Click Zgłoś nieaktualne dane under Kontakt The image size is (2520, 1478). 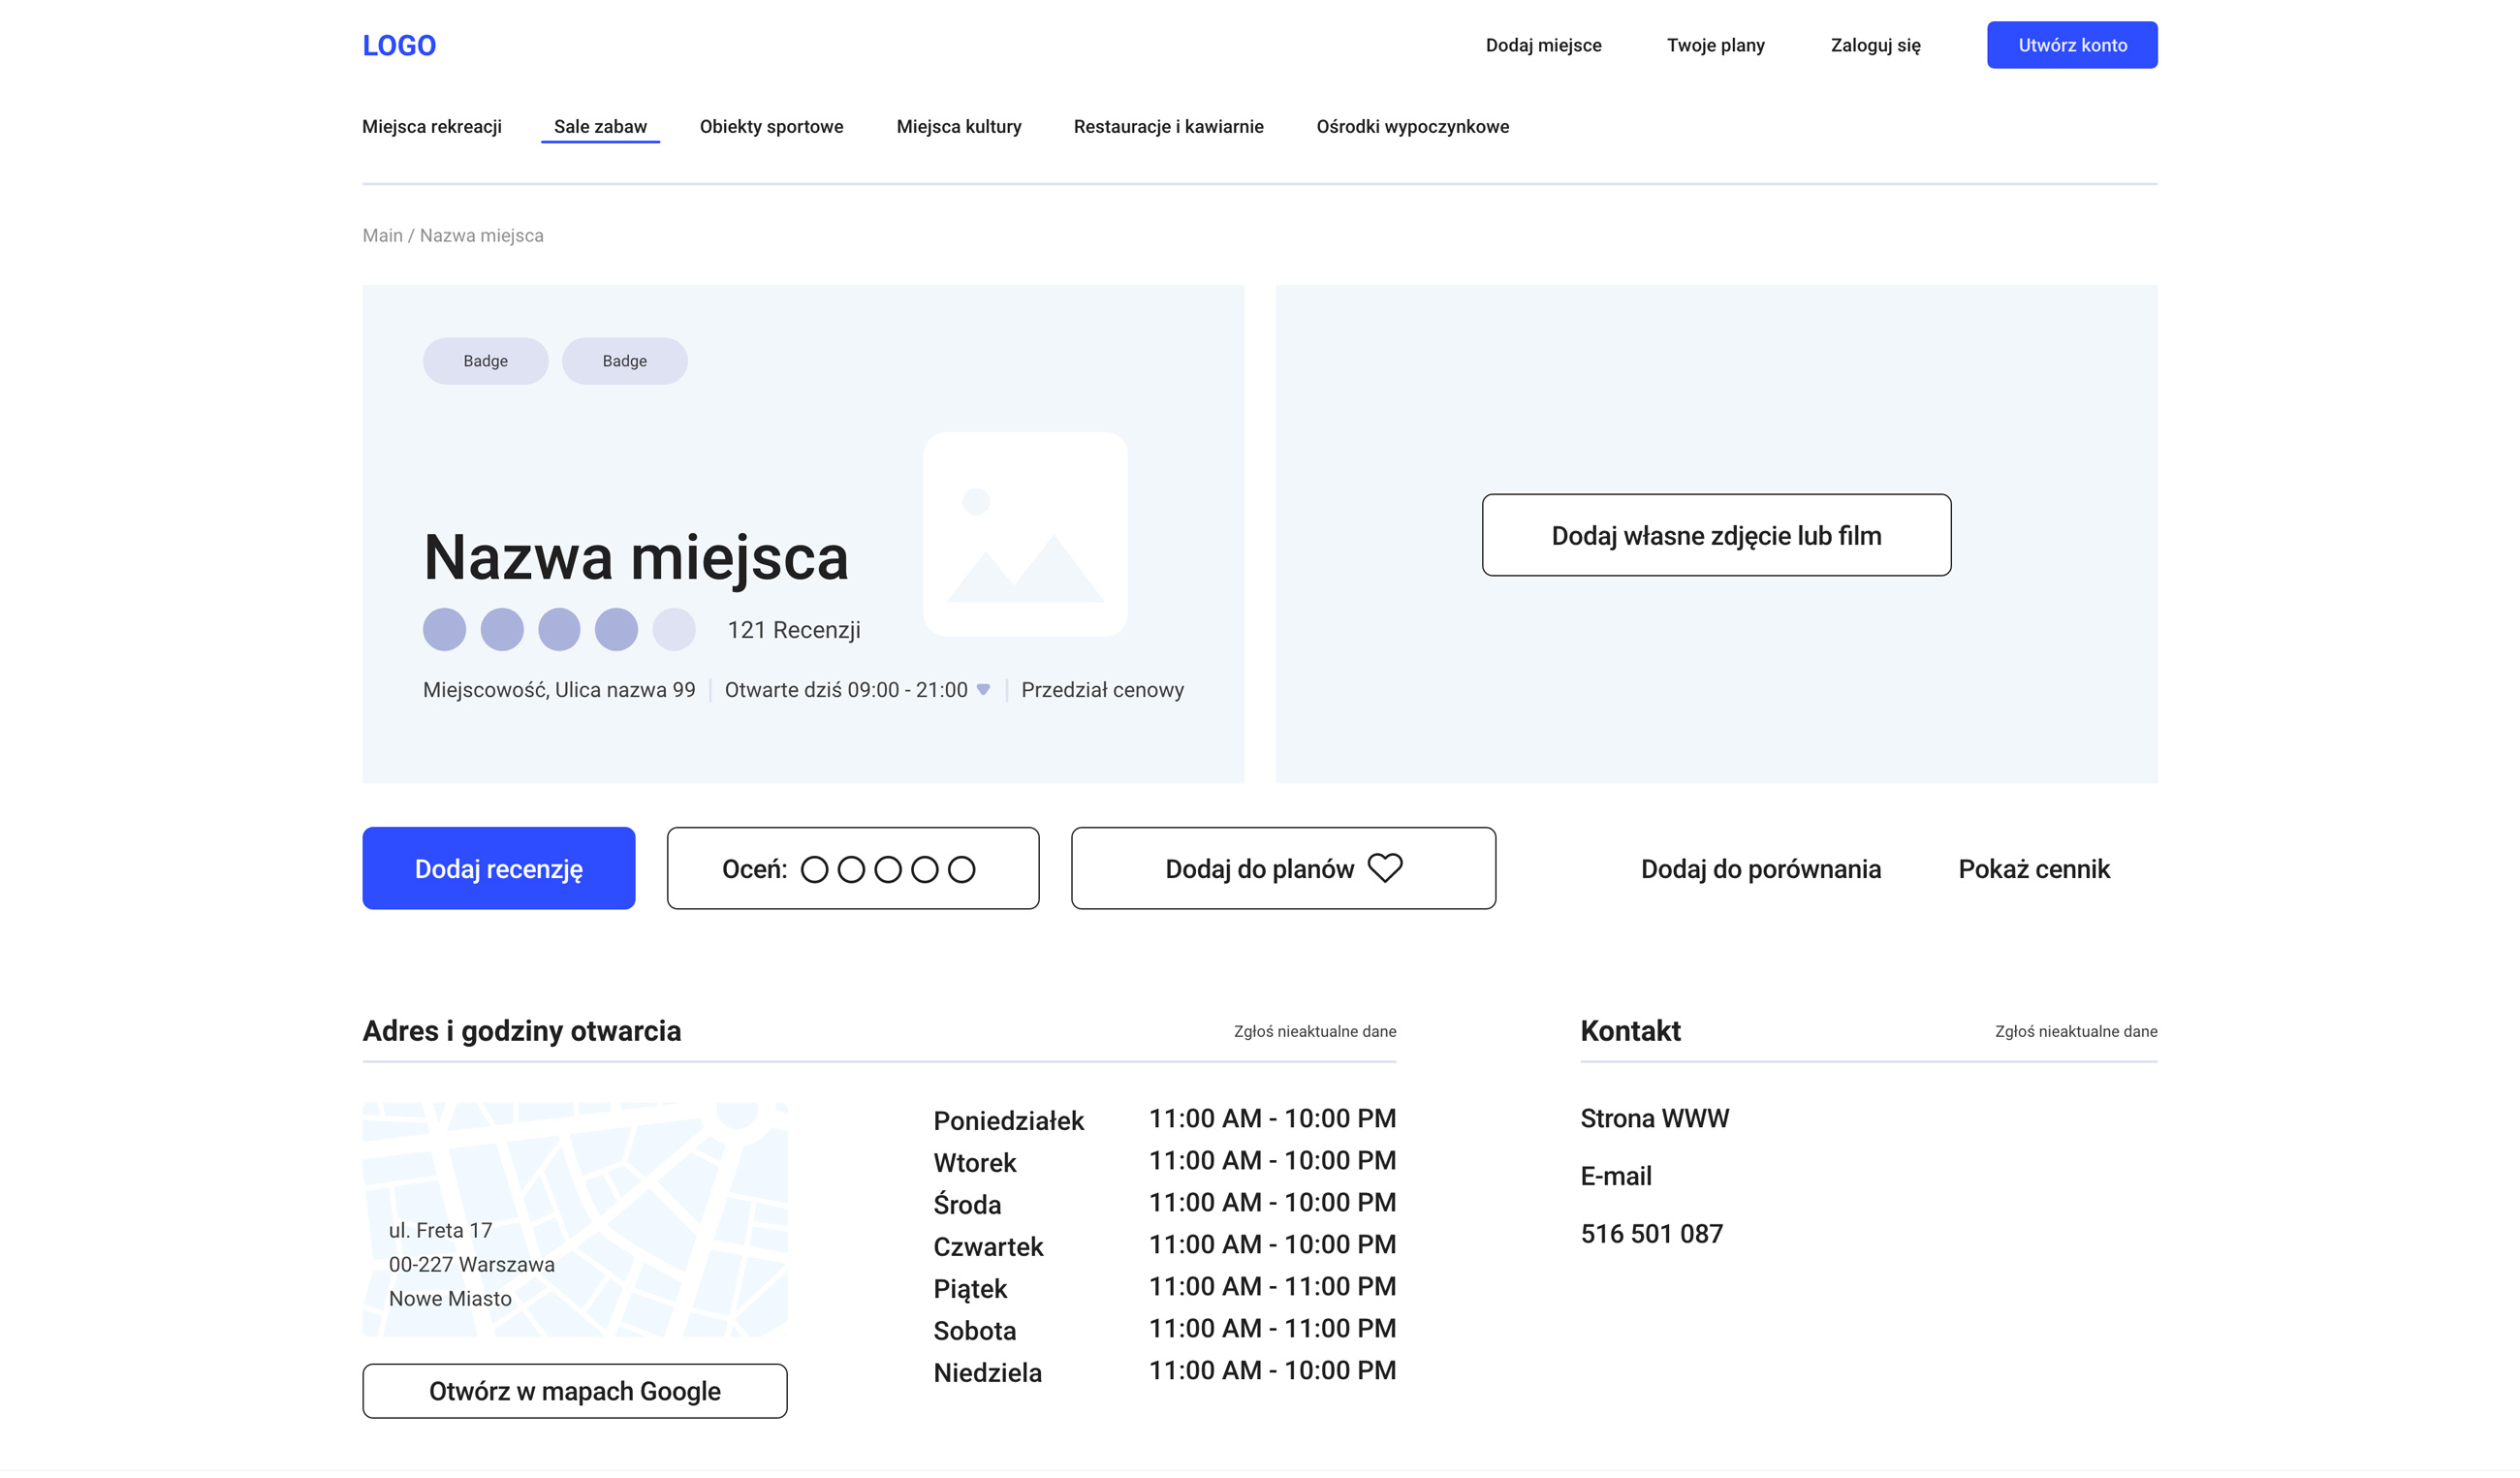2075,1031
